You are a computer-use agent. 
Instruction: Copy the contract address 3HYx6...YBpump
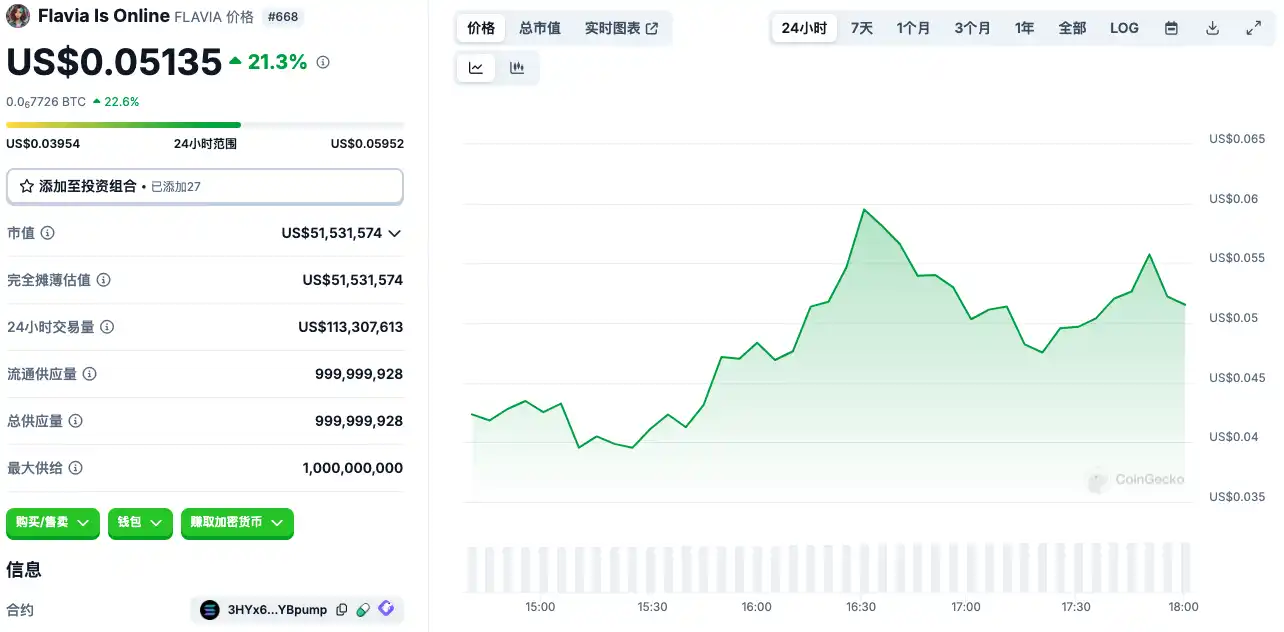342,610
